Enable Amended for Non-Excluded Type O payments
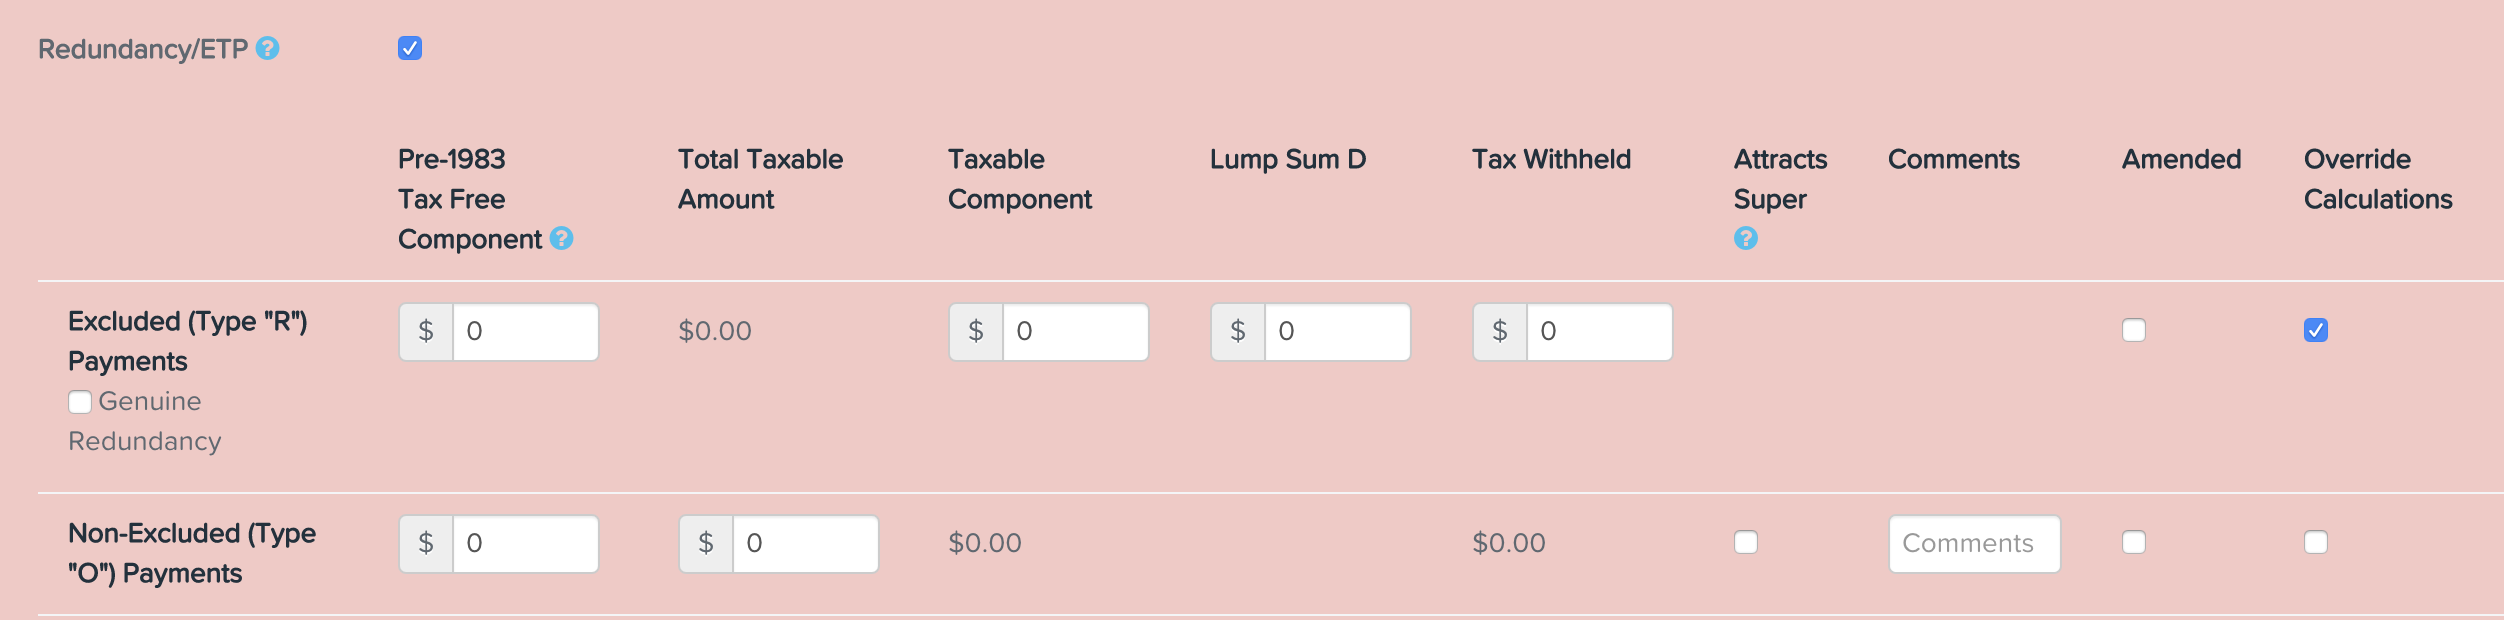Viewport: 2504px width, 620px height. (2134, 542)
